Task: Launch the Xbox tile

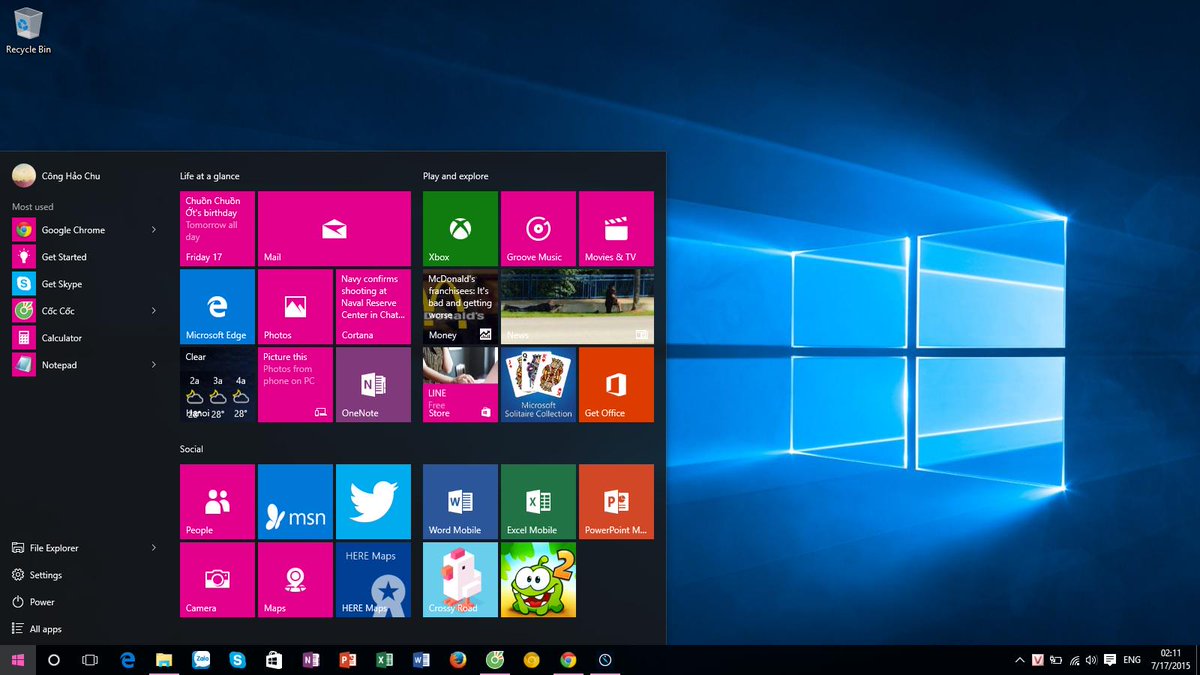Action: [x=460, y=229]
